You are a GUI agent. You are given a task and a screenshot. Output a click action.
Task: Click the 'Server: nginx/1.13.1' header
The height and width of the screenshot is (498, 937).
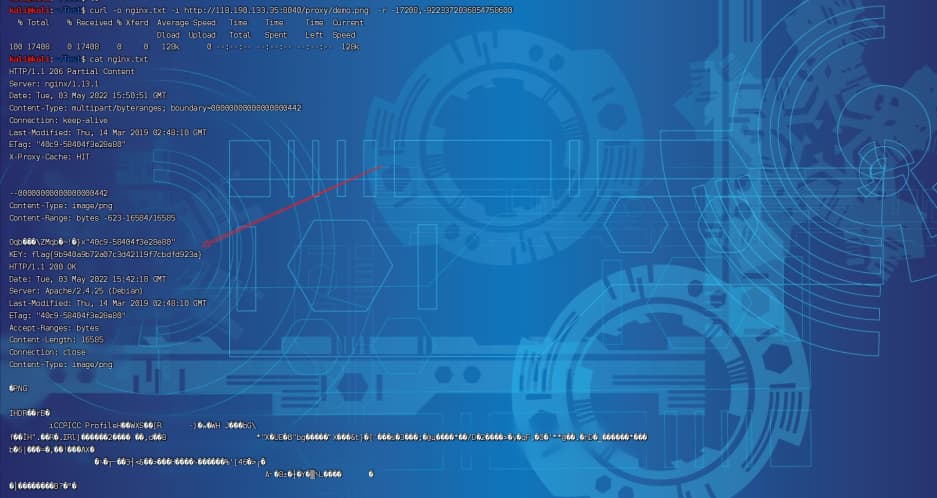[x=54, y=84]
